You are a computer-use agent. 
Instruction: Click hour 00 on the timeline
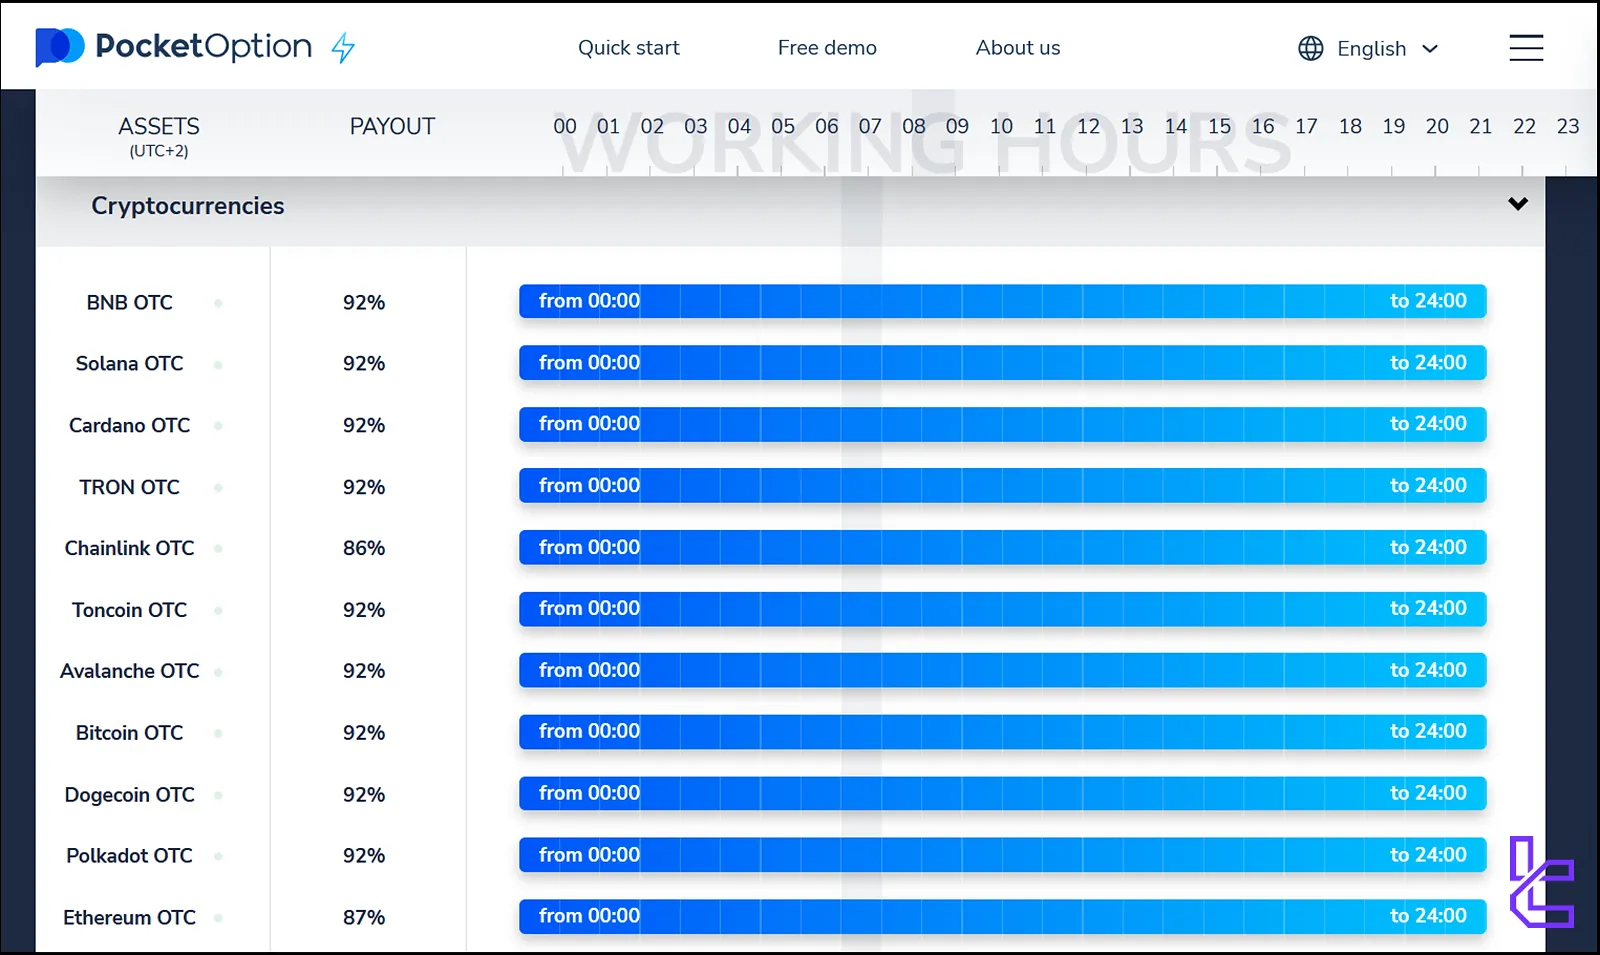pos(565,126)
